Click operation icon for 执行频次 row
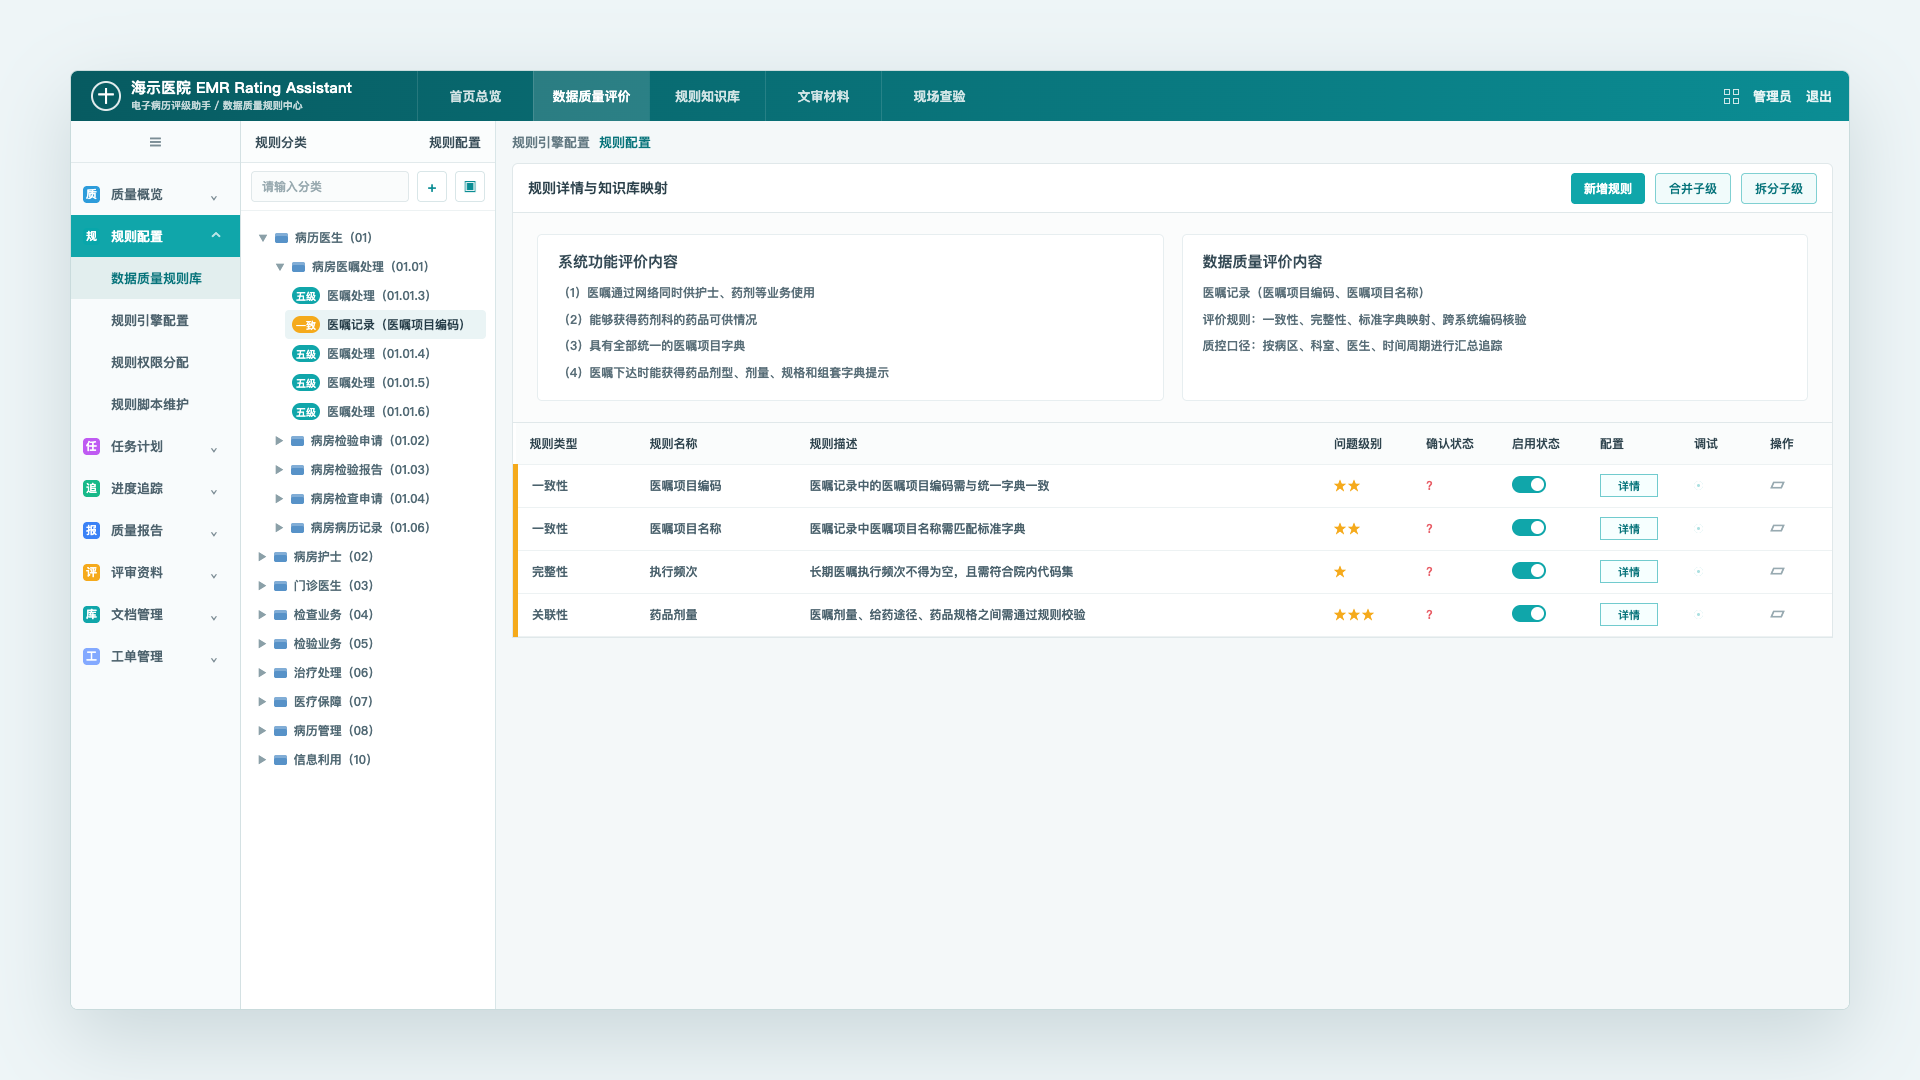Viewport: 1920px width, 1080px height. click(x=1777, y=571)
